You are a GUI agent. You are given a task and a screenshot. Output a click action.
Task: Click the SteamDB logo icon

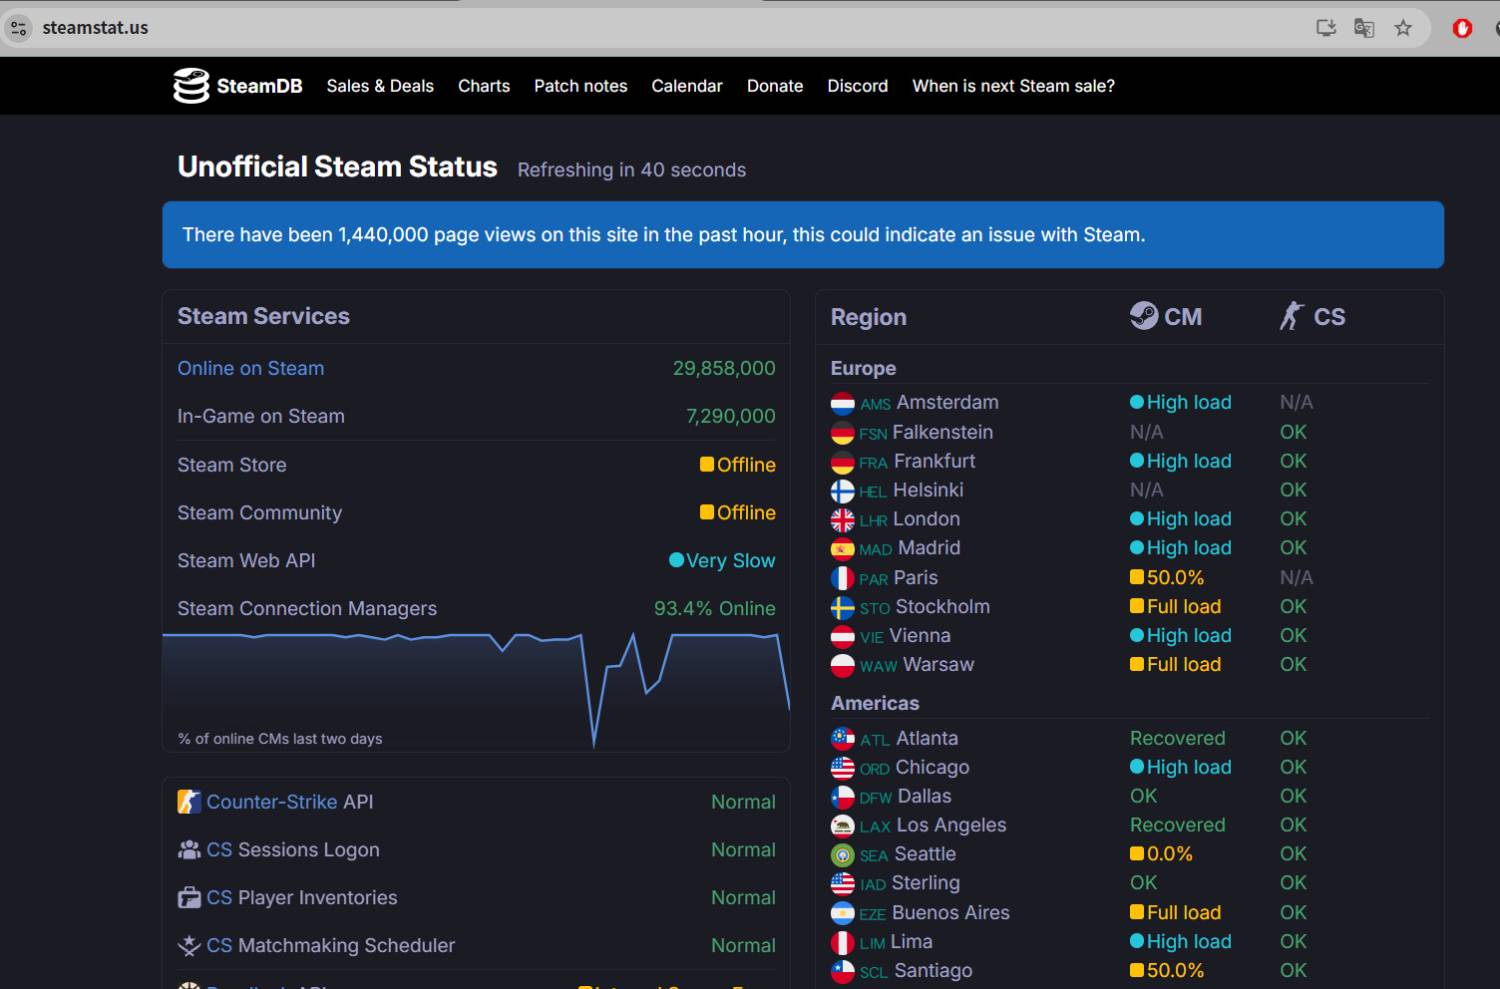(x=191, y=86)
